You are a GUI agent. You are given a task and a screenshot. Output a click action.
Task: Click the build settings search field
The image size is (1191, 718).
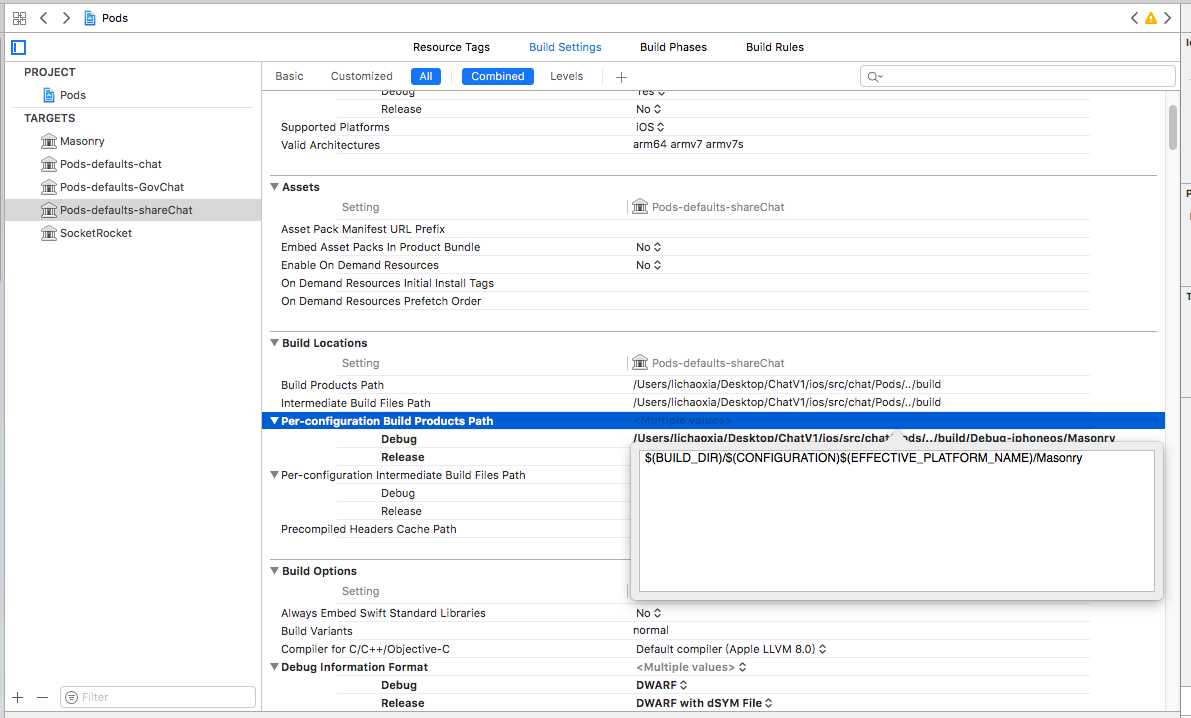(1017, 77)
